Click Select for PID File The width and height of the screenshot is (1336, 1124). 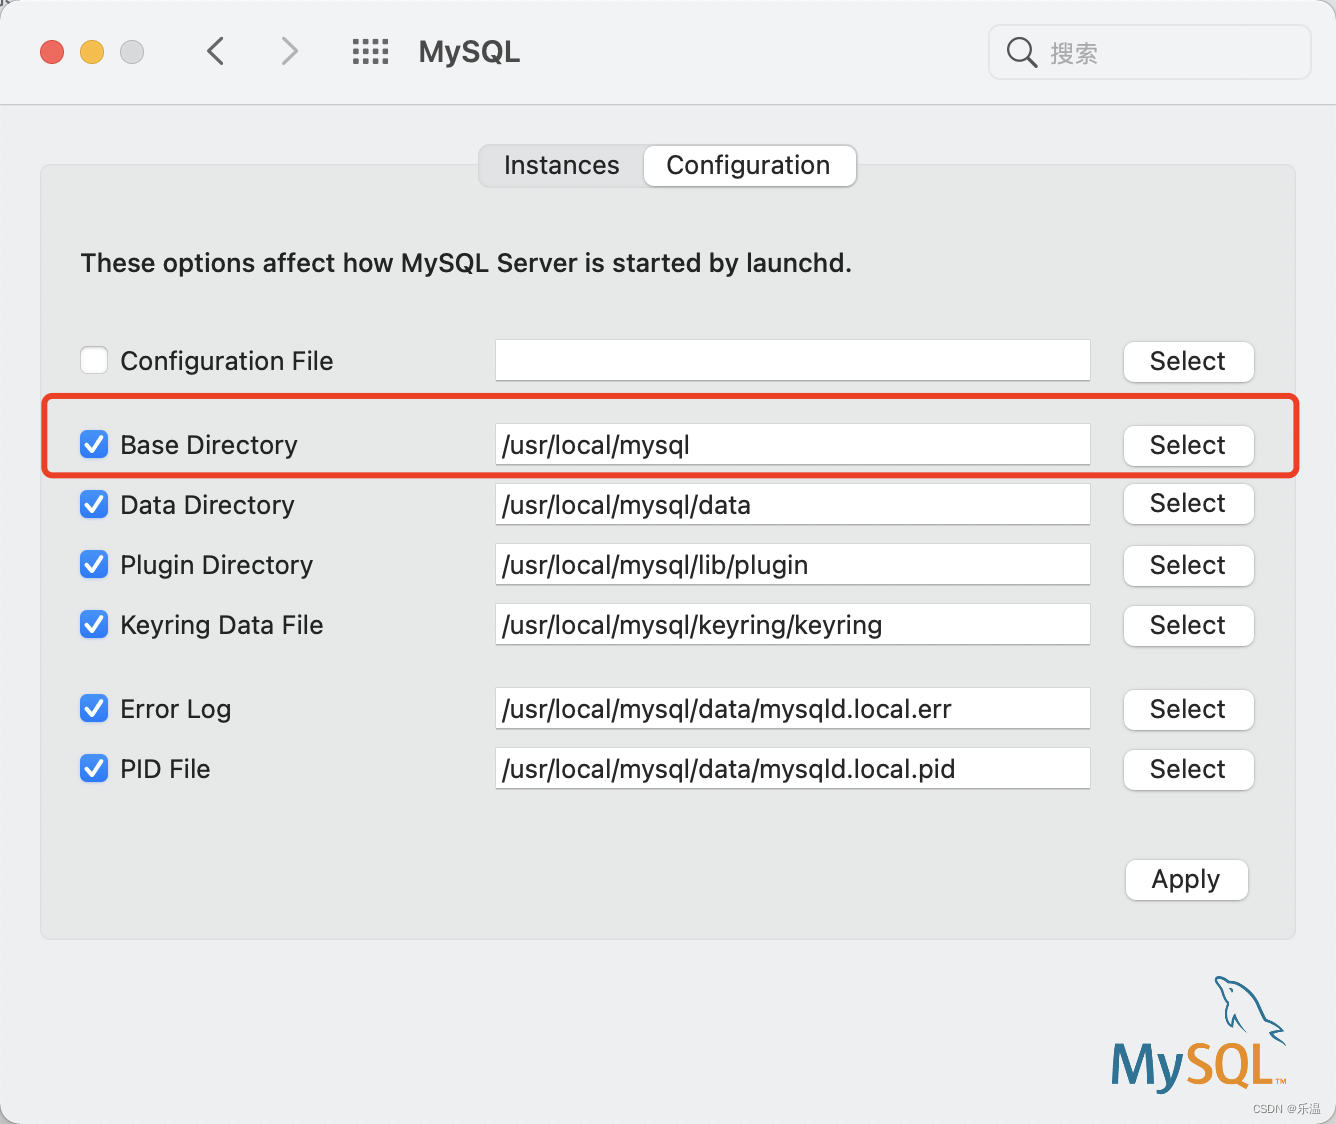tap(1188, 769)
